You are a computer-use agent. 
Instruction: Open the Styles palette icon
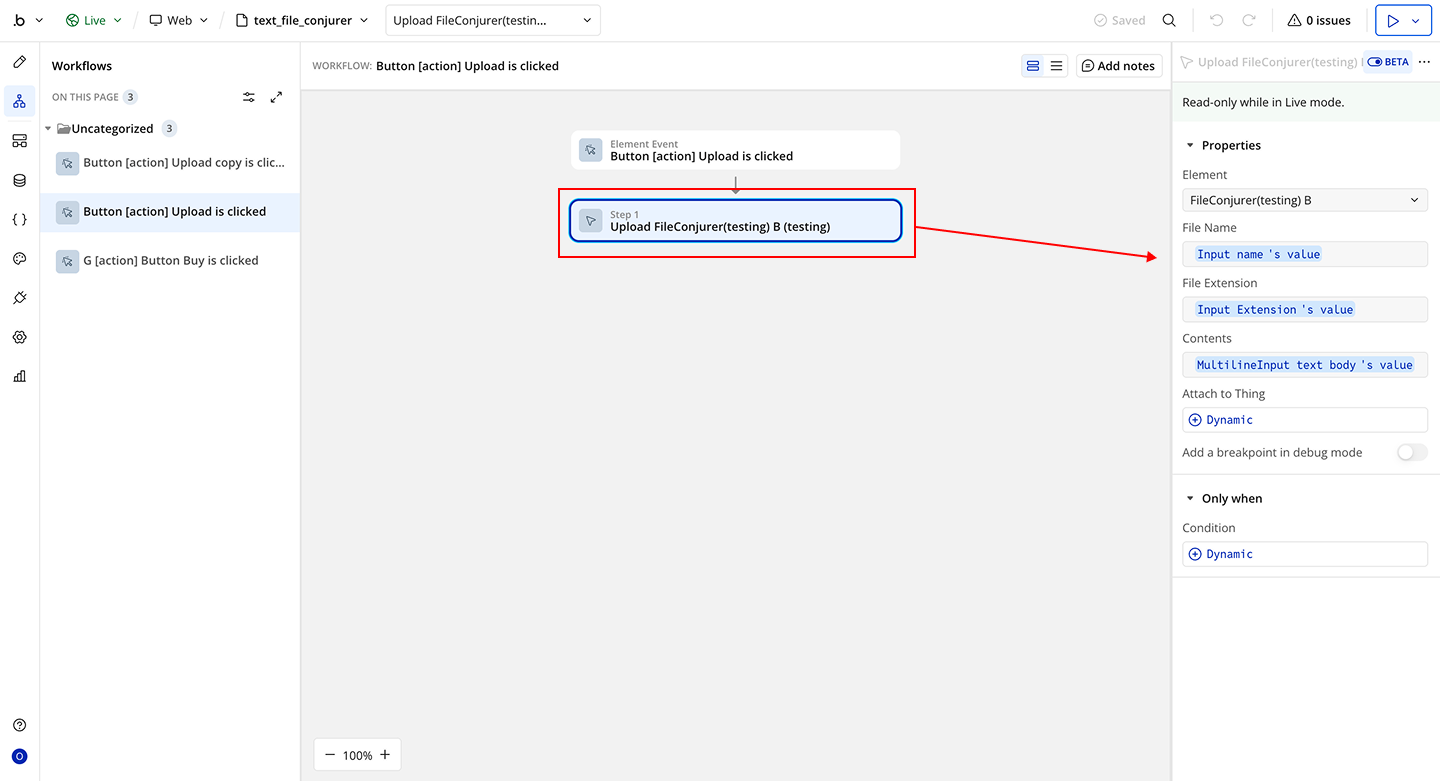point(19,258)
